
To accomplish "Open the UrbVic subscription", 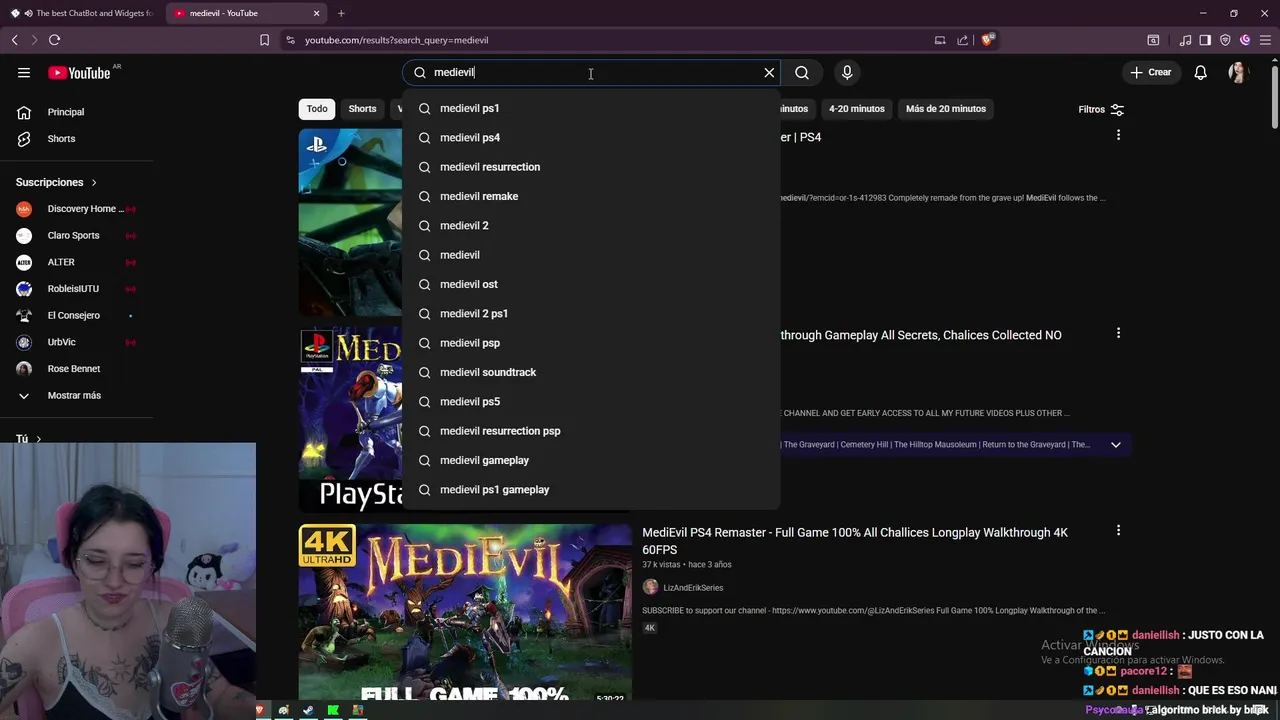I will [77, 342].
